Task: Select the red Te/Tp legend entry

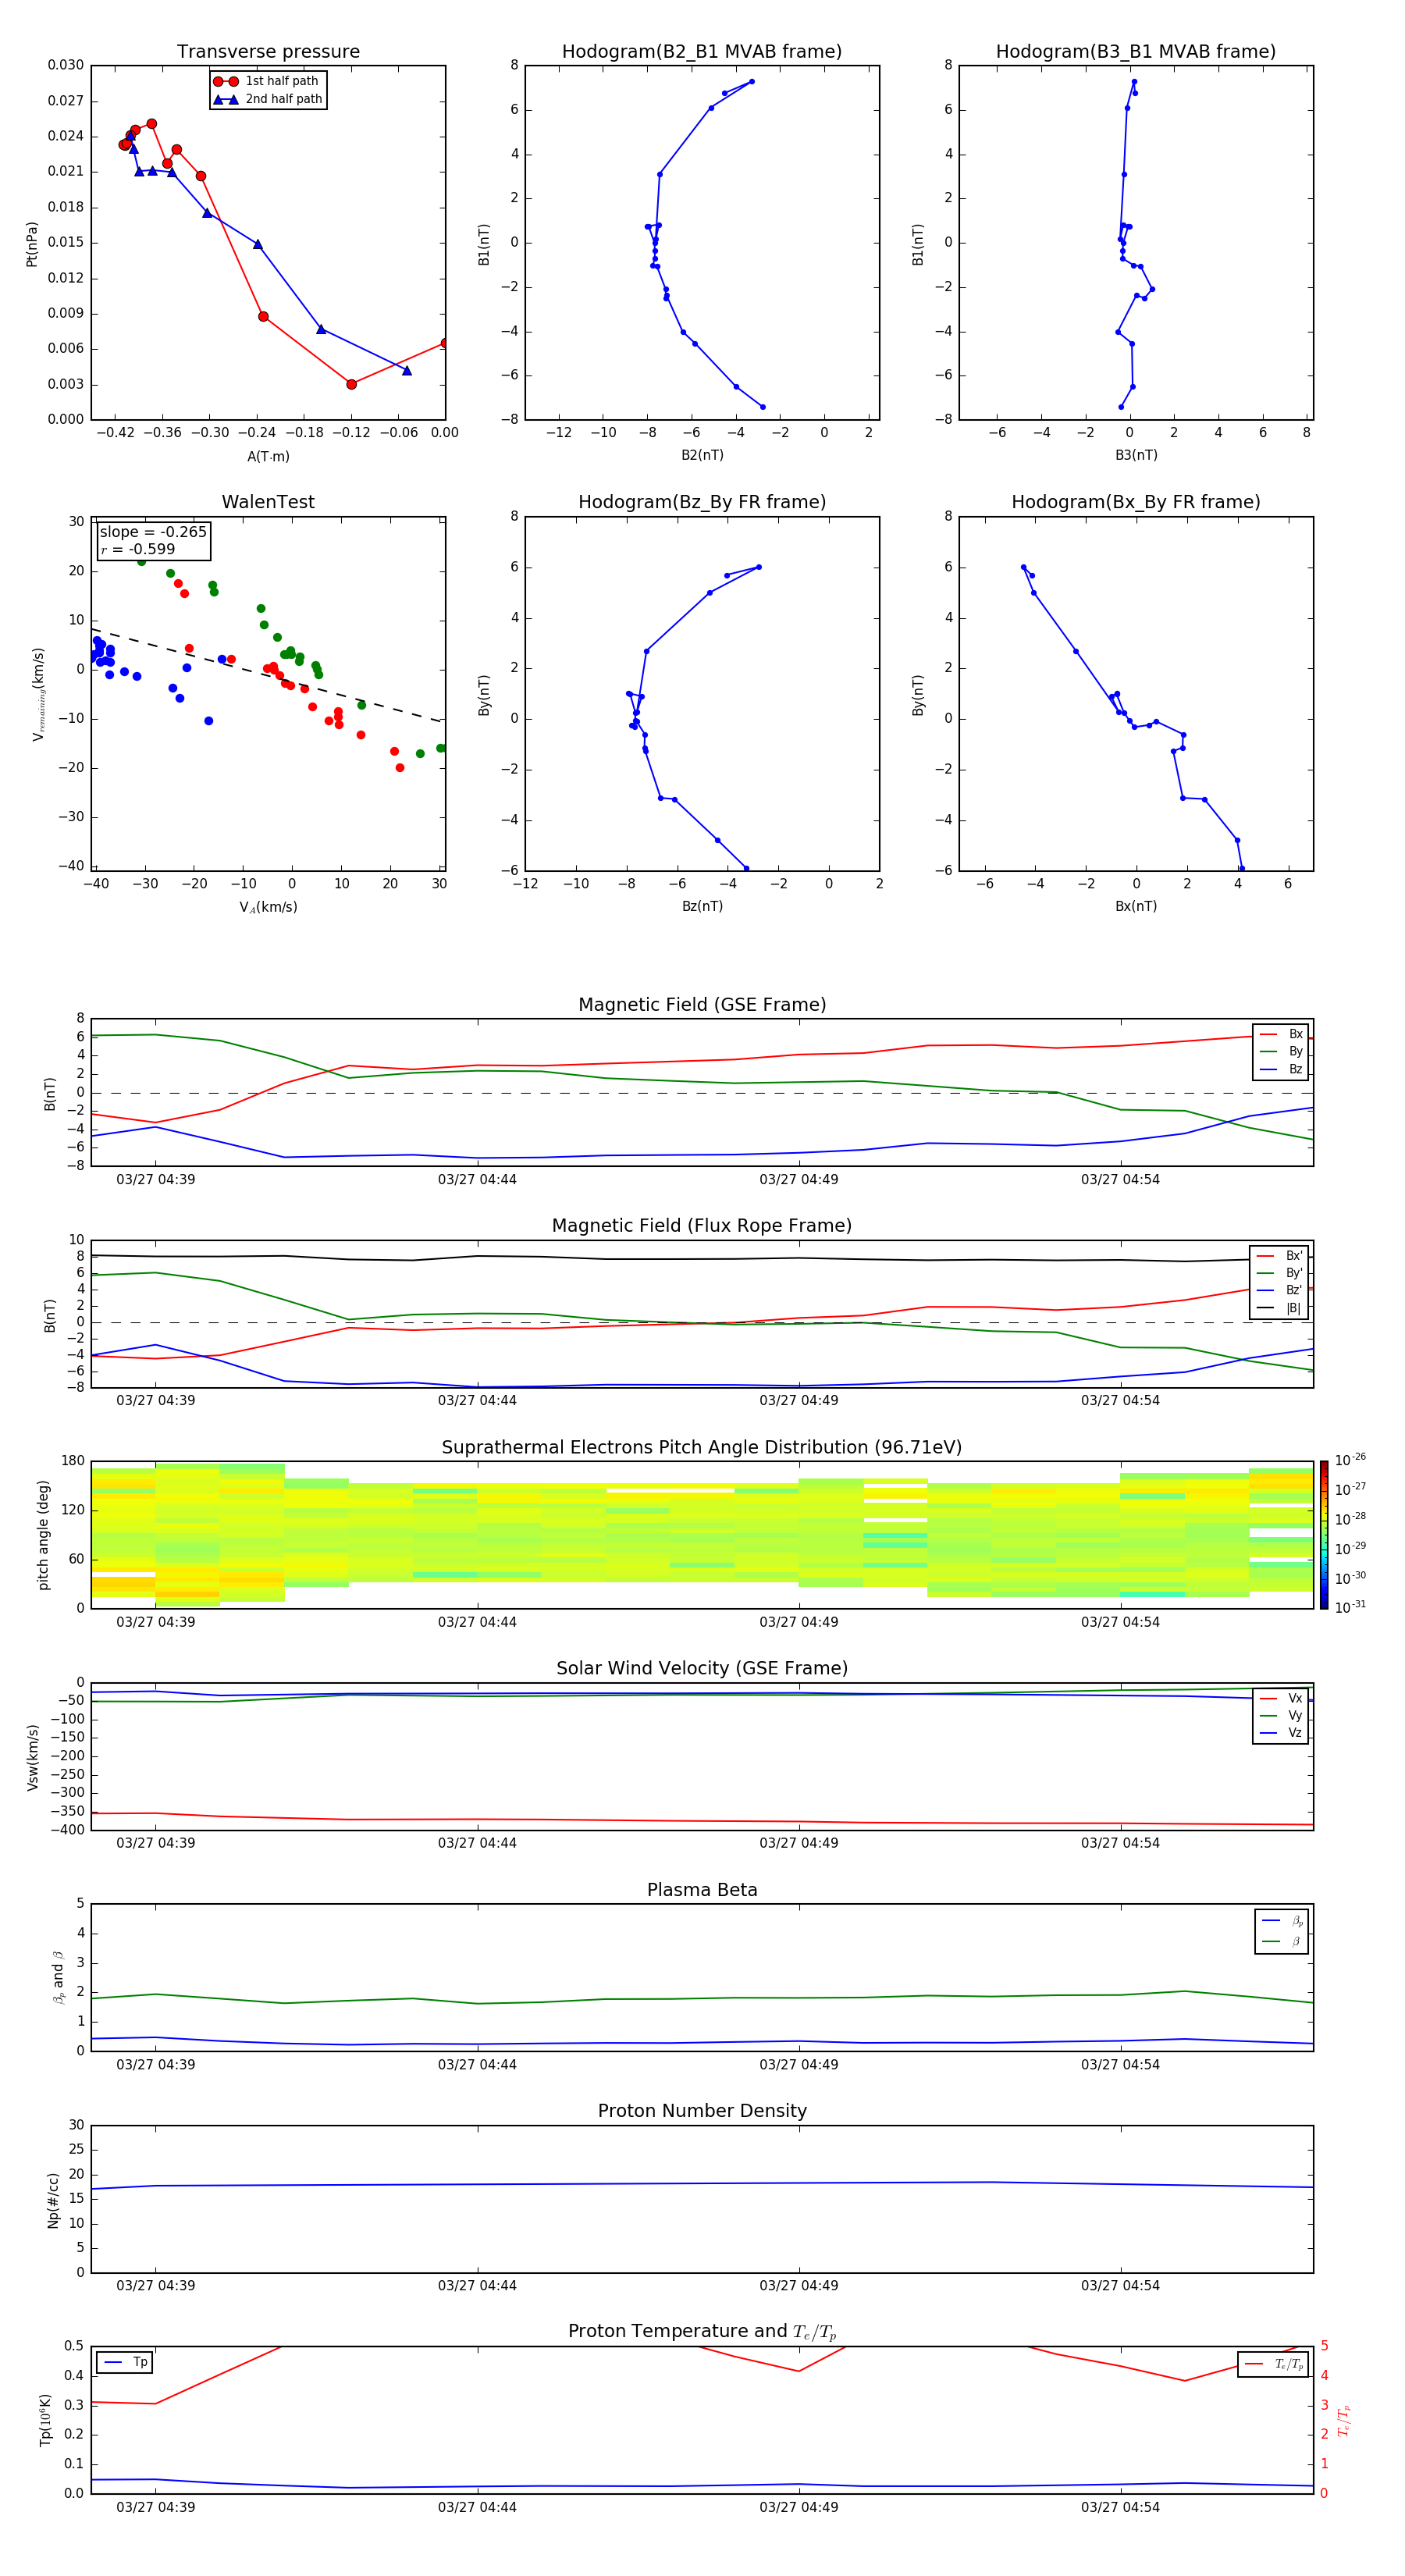Action: tap(1273, 2364)
